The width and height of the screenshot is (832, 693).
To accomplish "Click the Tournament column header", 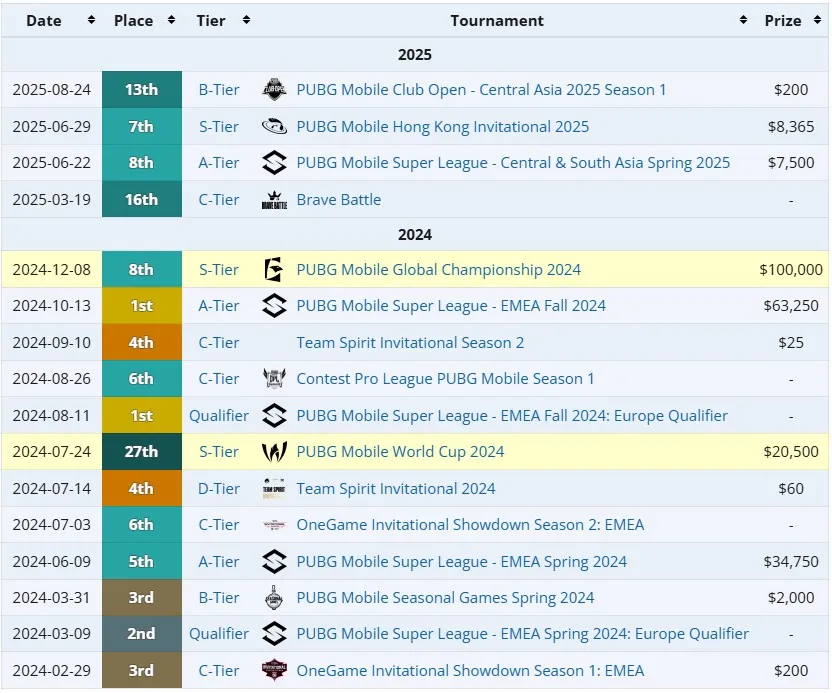I will click(x=497, y=20).
